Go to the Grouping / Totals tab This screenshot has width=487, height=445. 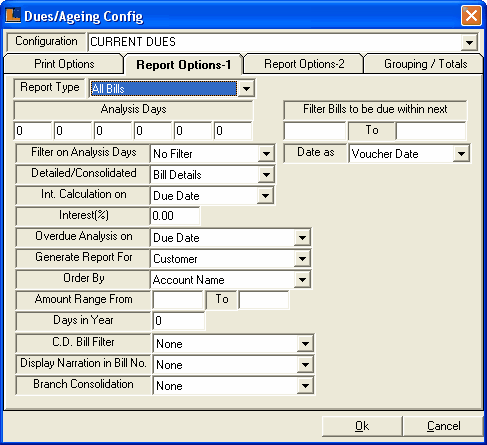425,64
